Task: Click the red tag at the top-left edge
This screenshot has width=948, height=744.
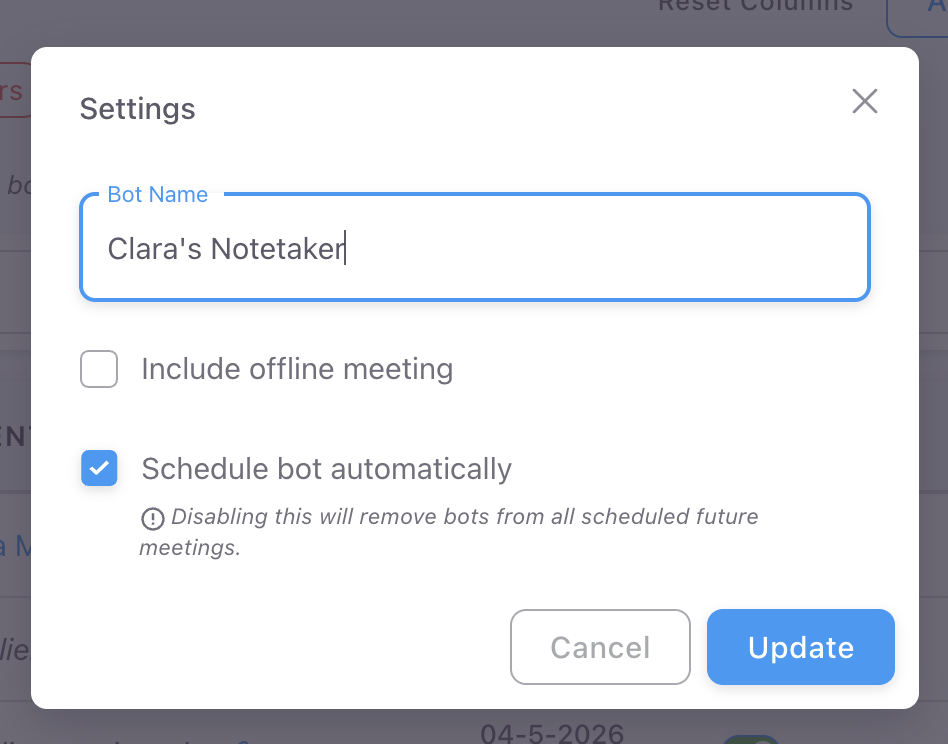Action: [15, 89]
